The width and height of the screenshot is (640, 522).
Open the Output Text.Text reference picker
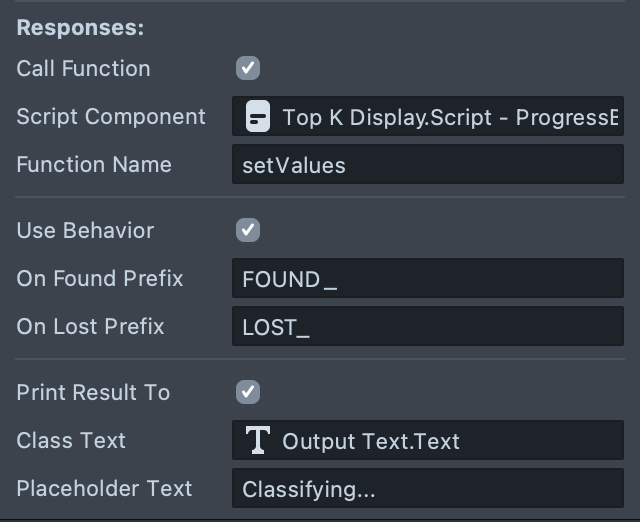(x=440, y=440)
